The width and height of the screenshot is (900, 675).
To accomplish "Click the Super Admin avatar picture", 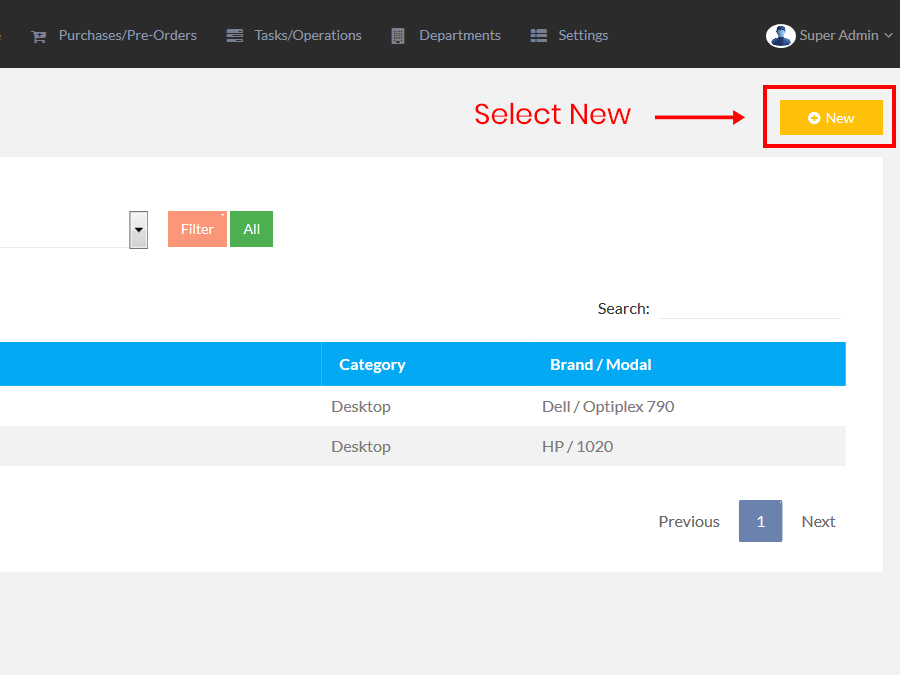I will 780,36.
